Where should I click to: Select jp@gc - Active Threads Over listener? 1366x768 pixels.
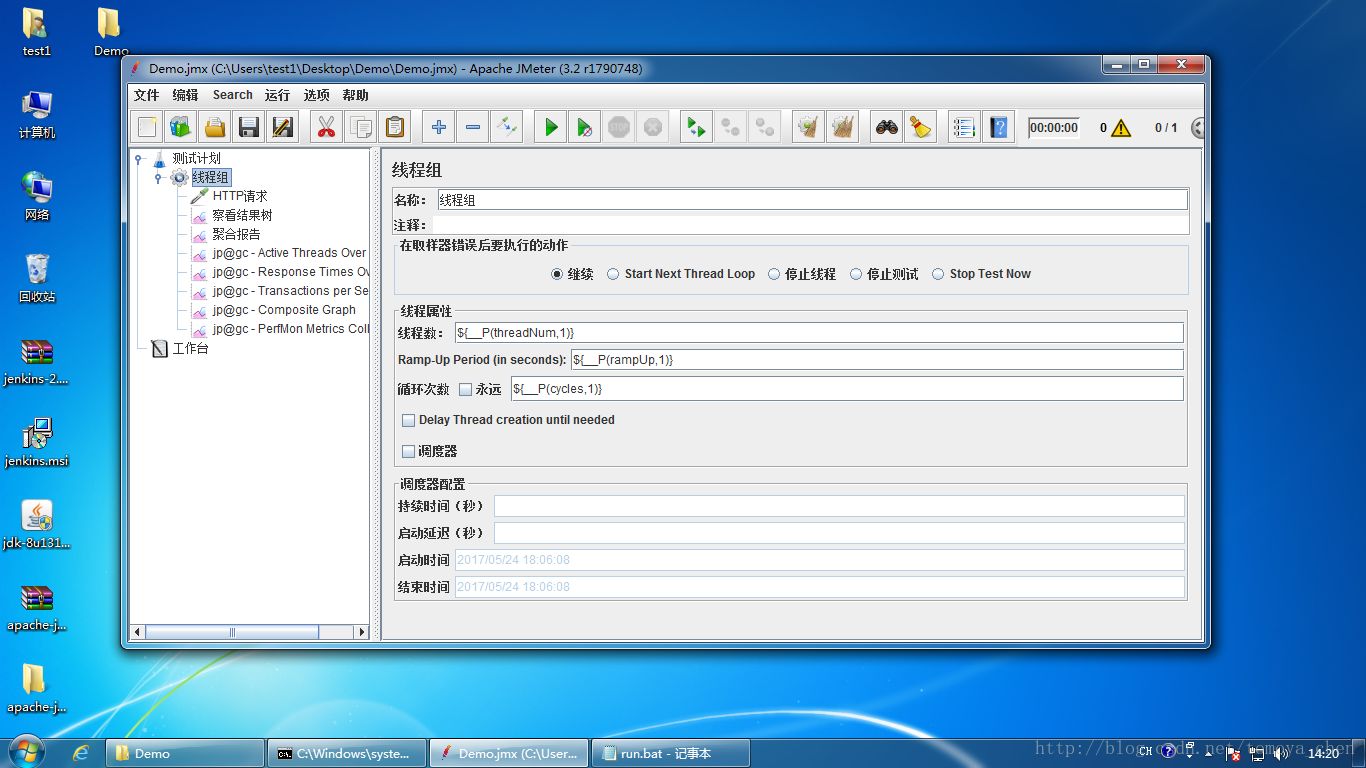pos(289,253)
